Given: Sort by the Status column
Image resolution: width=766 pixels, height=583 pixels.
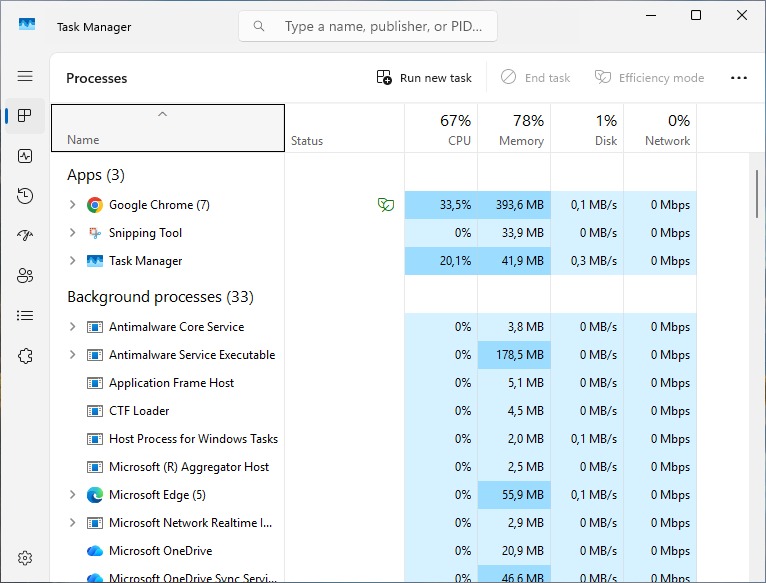Looking at the screenshot, I should 345,128.
